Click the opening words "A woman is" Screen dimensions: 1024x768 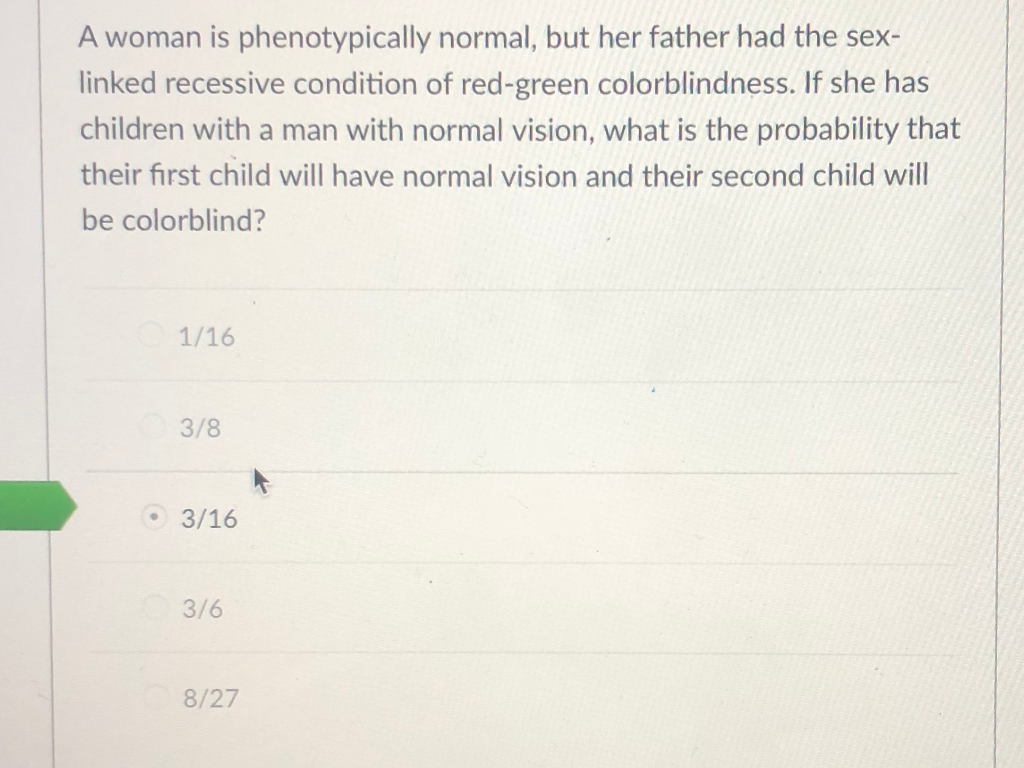point(153,38)
